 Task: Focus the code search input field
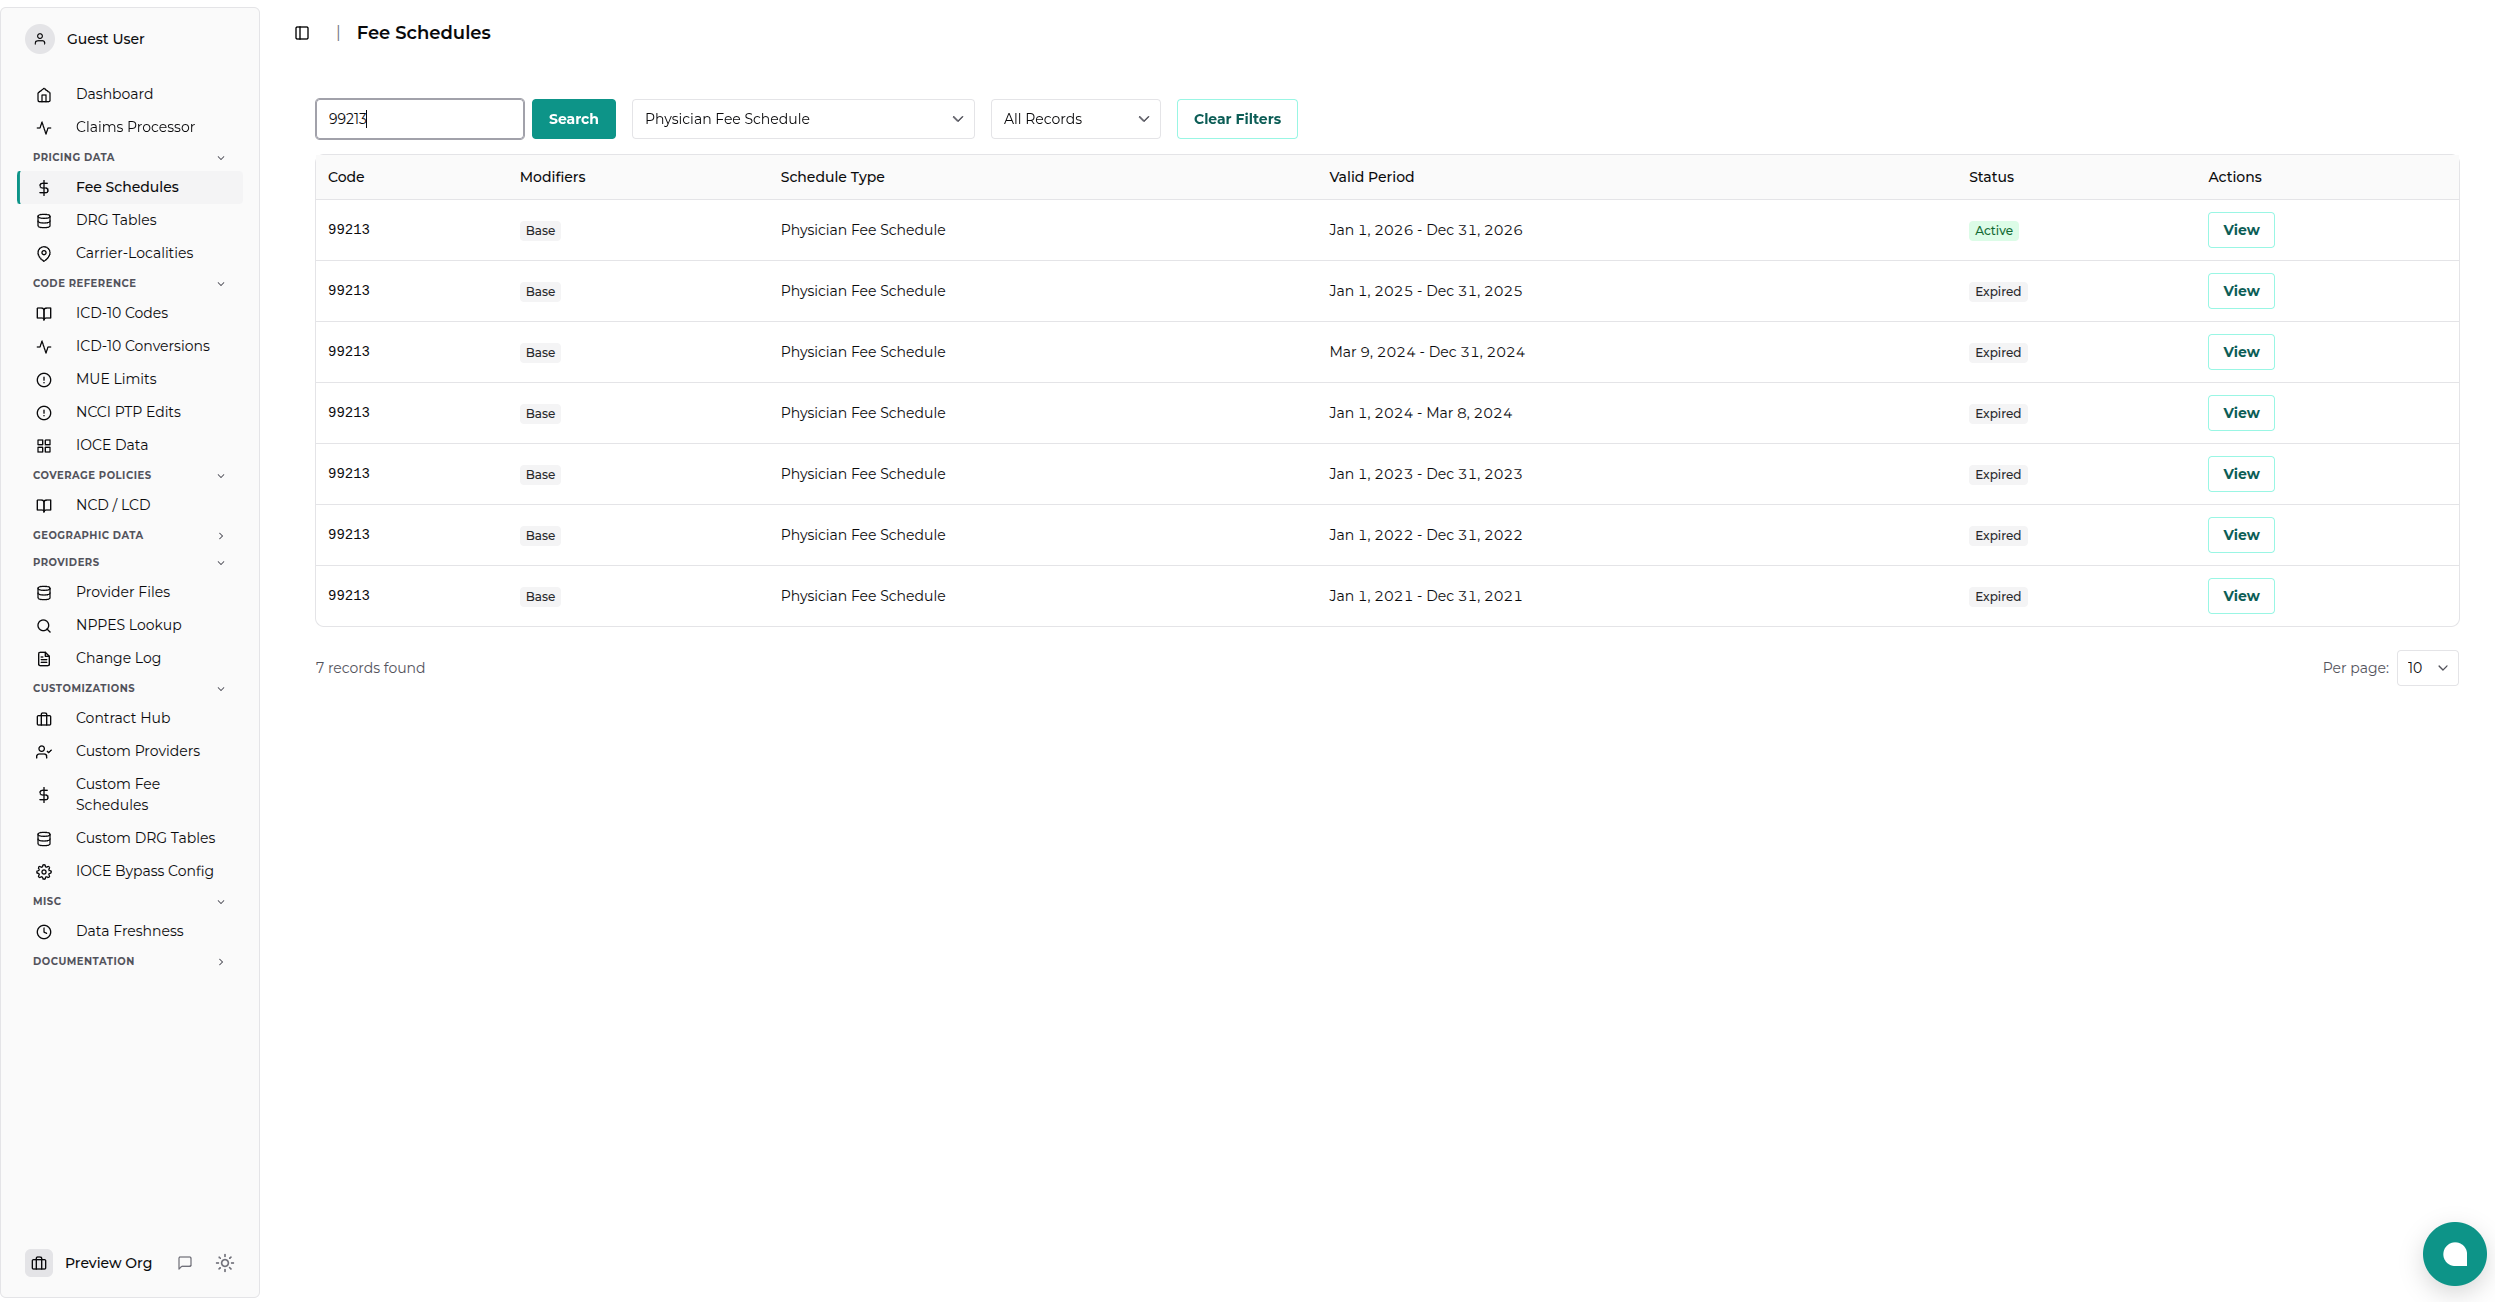point(420,119)
